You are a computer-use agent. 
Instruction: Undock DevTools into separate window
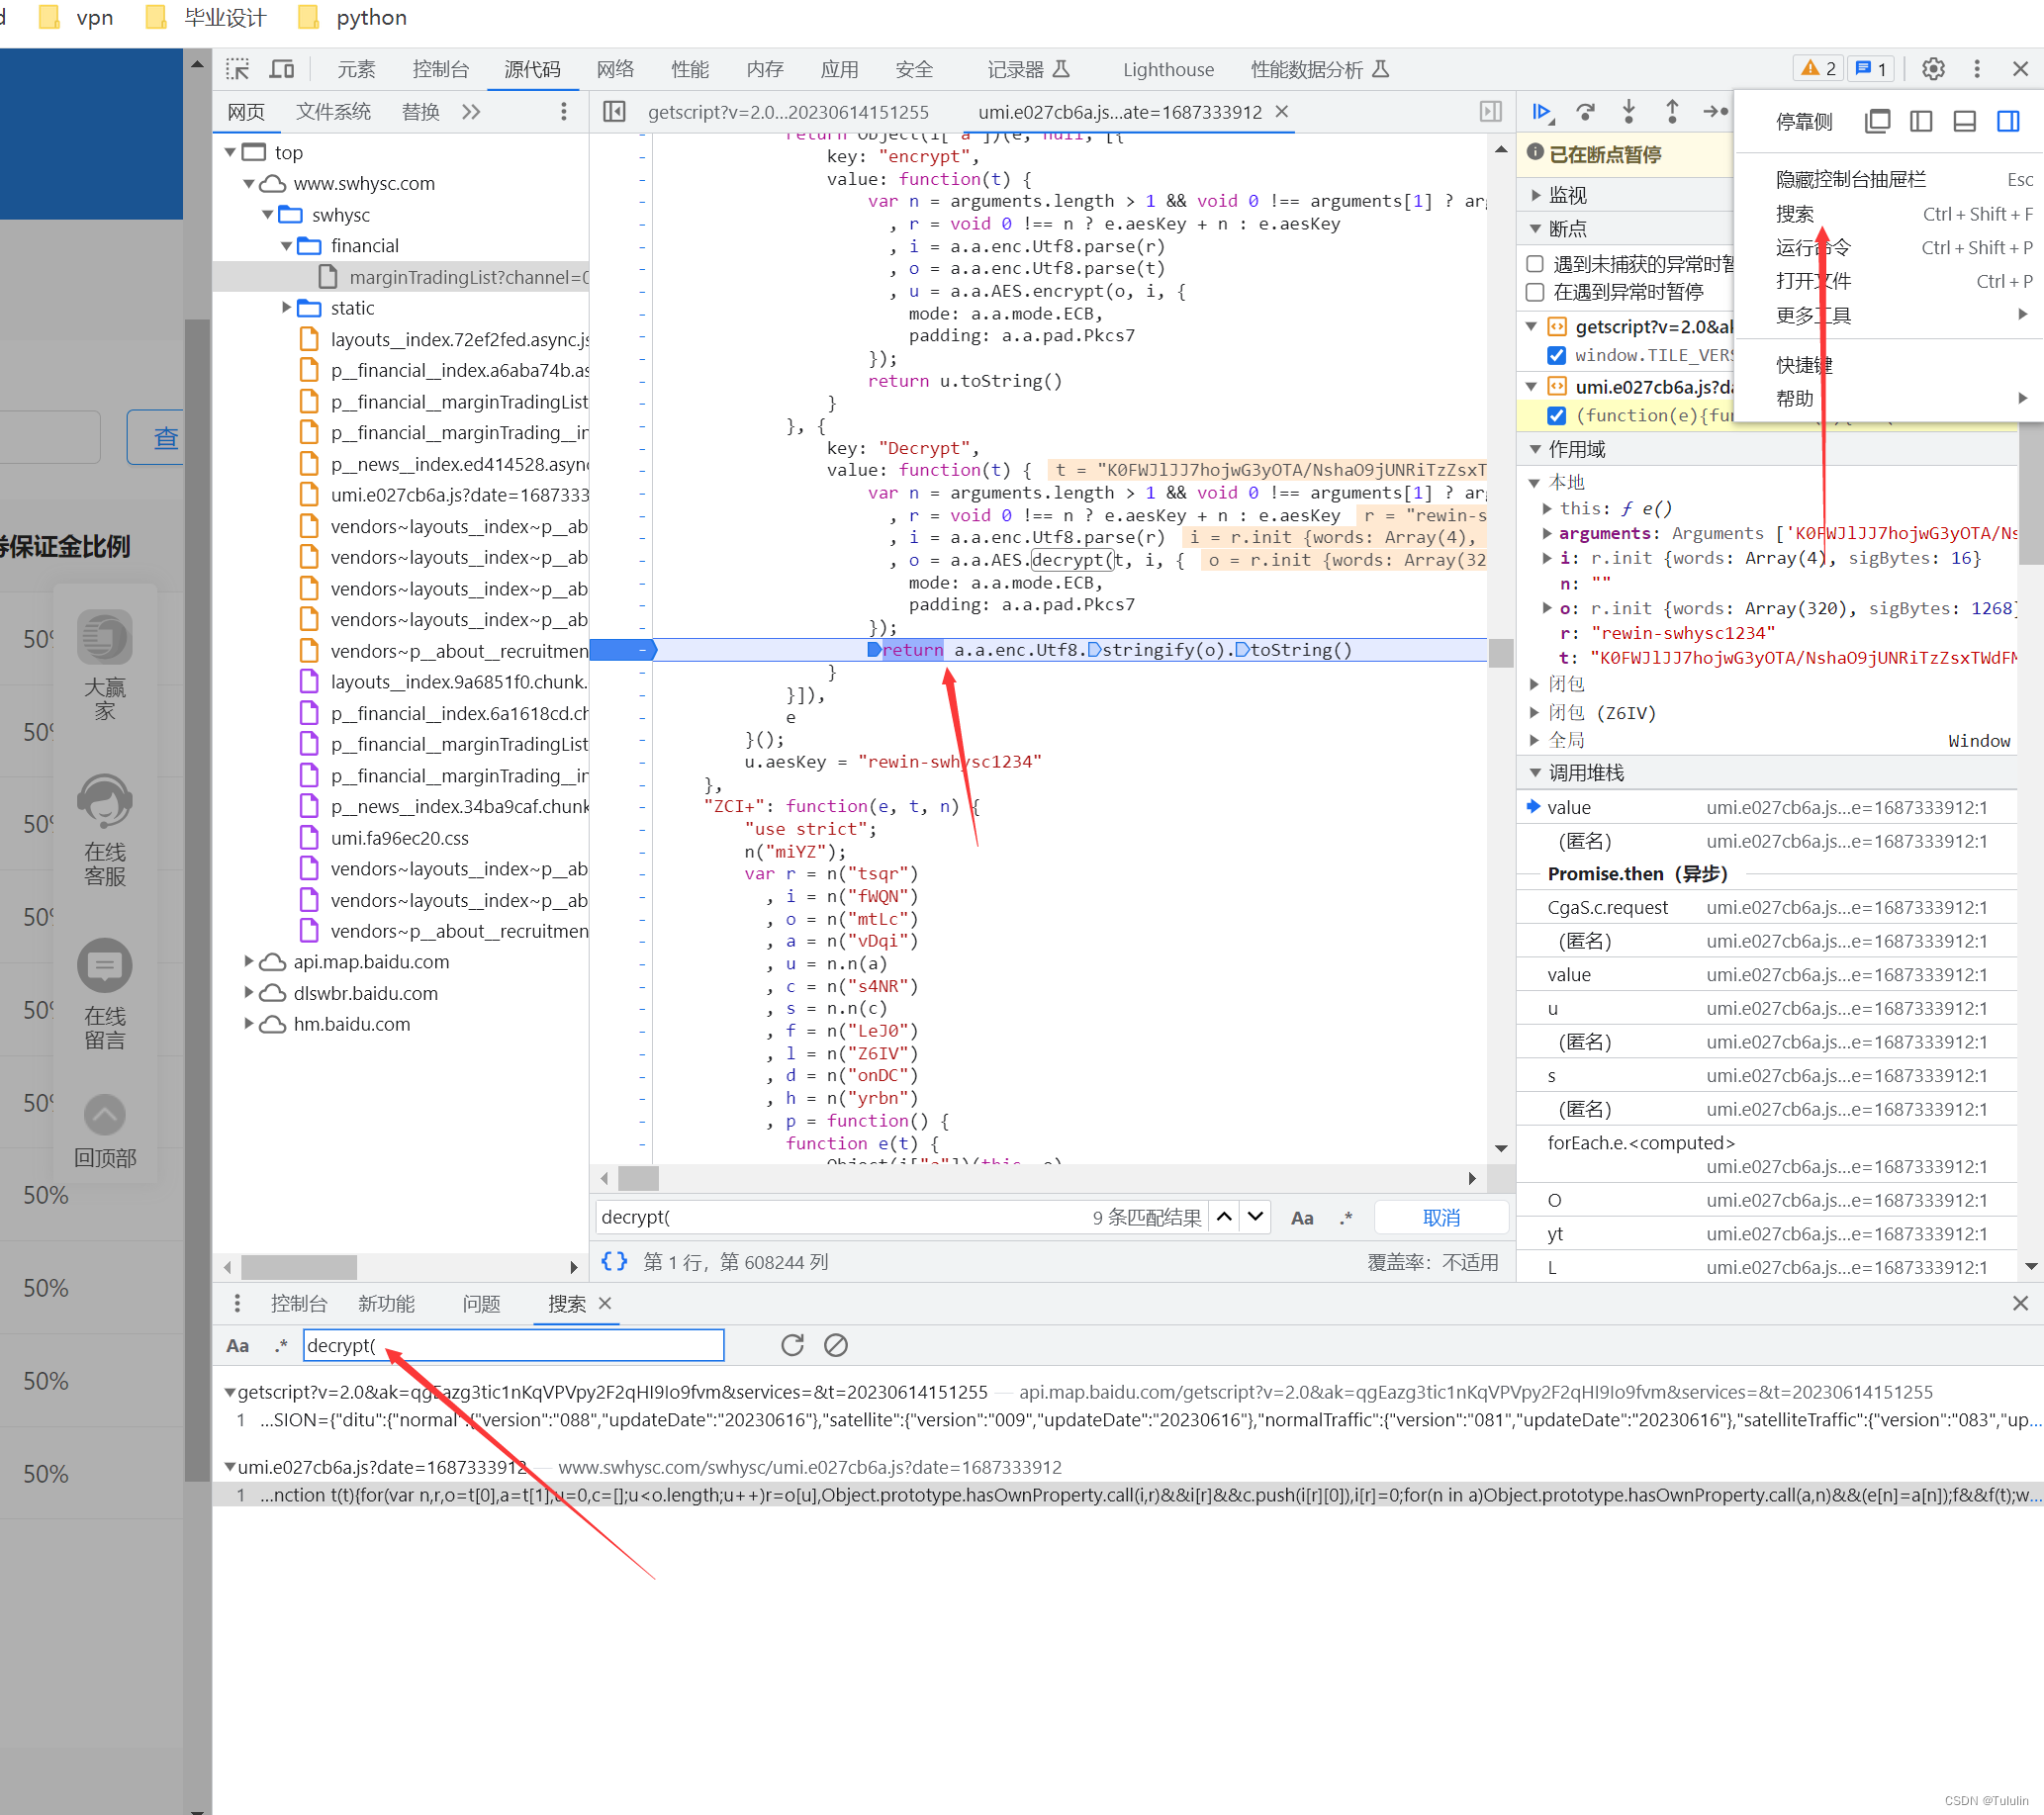click(x=1877, y=122)
